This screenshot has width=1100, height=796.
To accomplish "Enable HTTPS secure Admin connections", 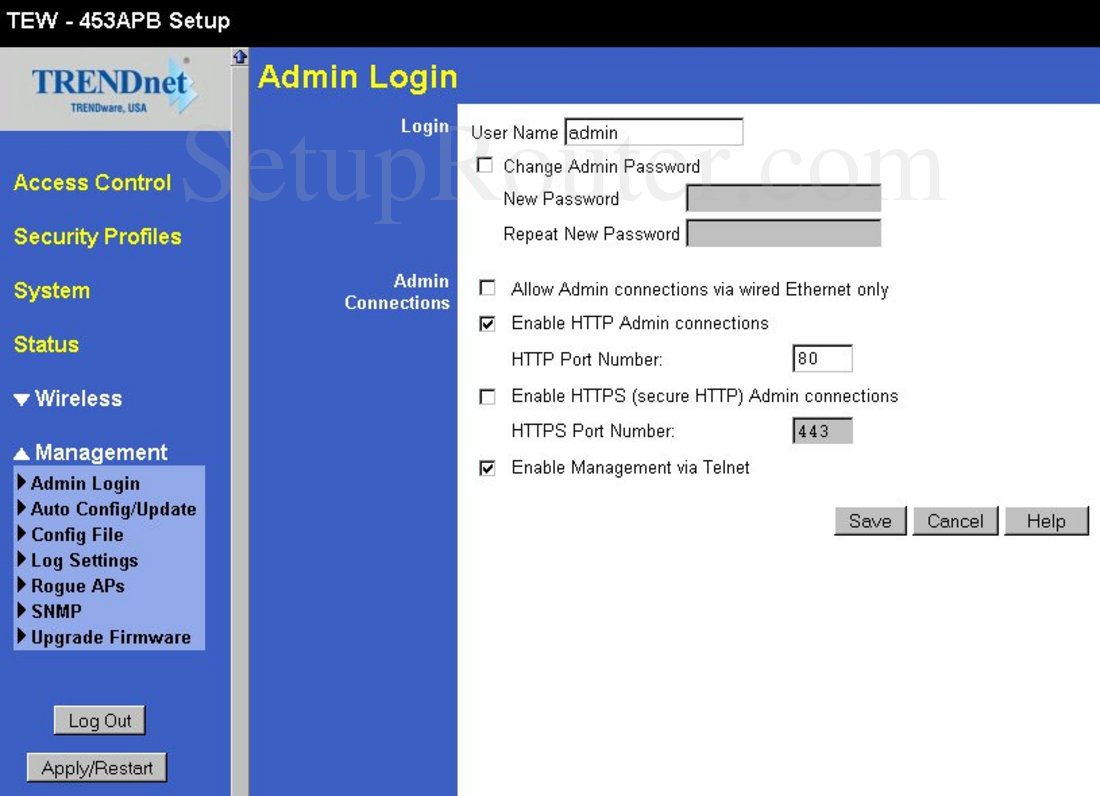I will [x=487, y=396].
